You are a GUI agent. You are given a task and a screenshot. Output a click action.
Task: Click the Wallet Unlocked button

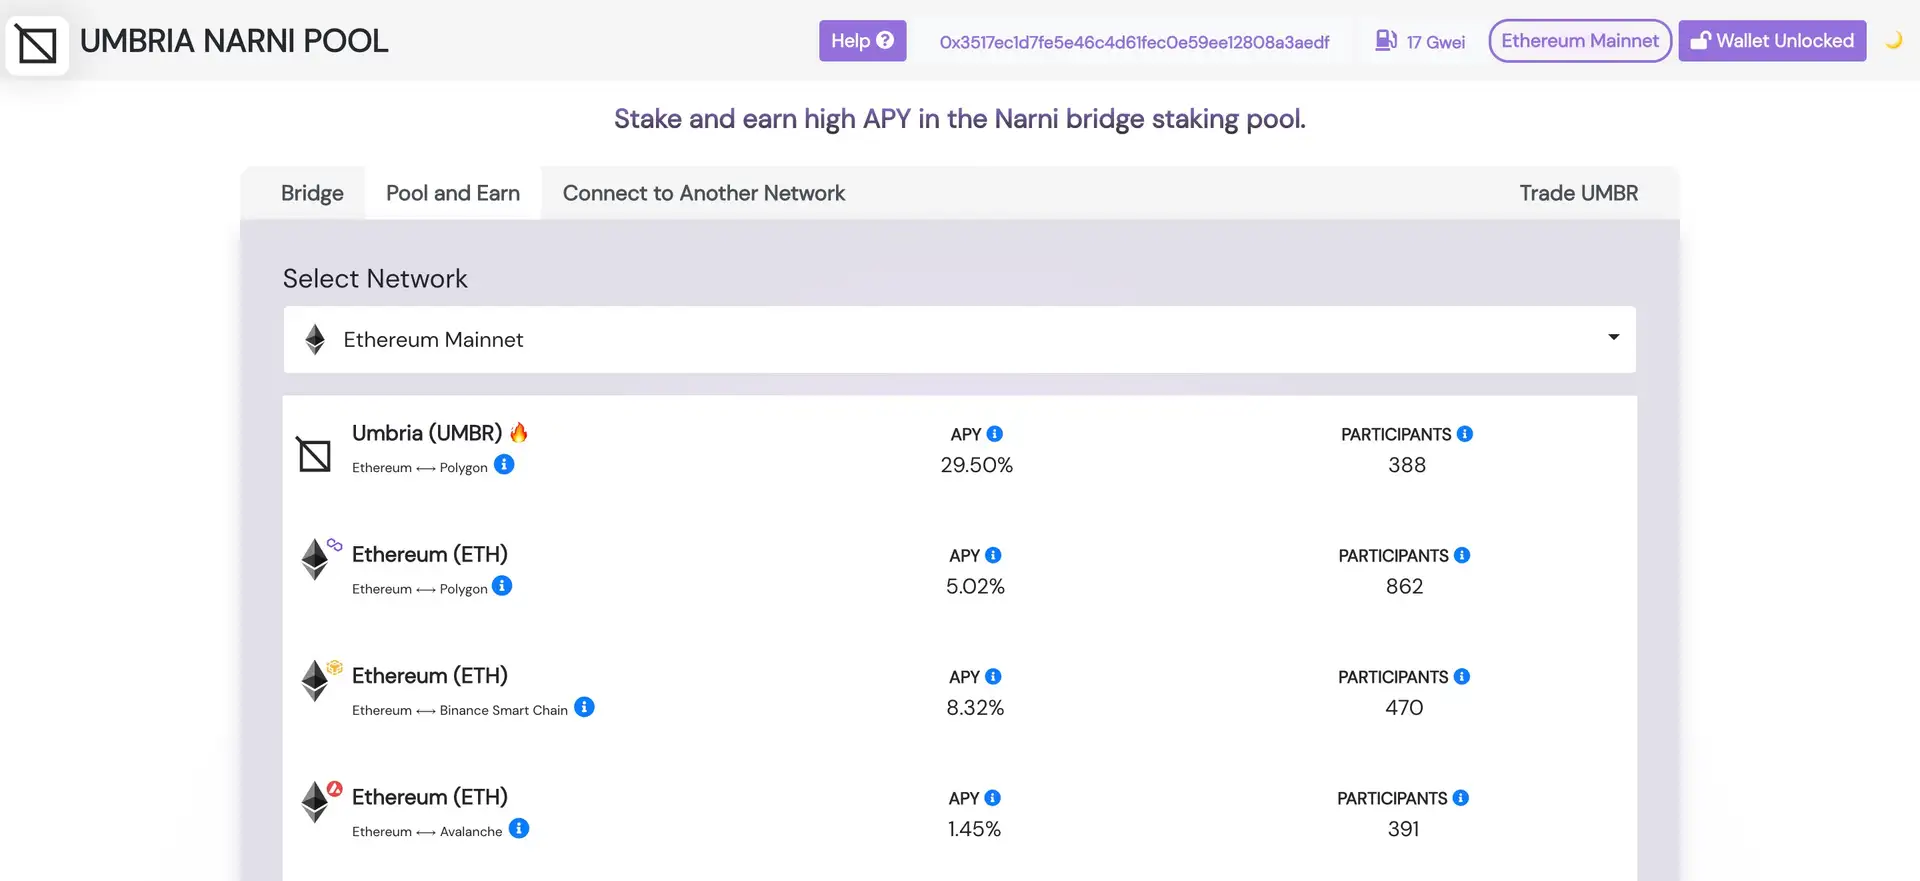(1771, 41)
